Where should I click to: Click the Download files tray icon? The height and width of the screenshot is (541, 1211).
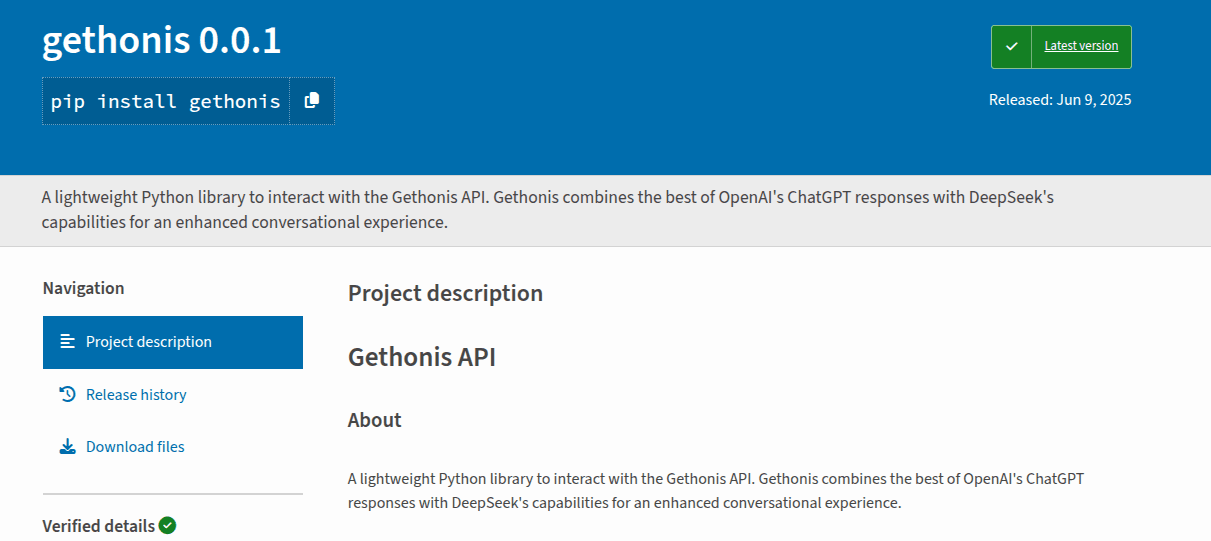(68, 447)
